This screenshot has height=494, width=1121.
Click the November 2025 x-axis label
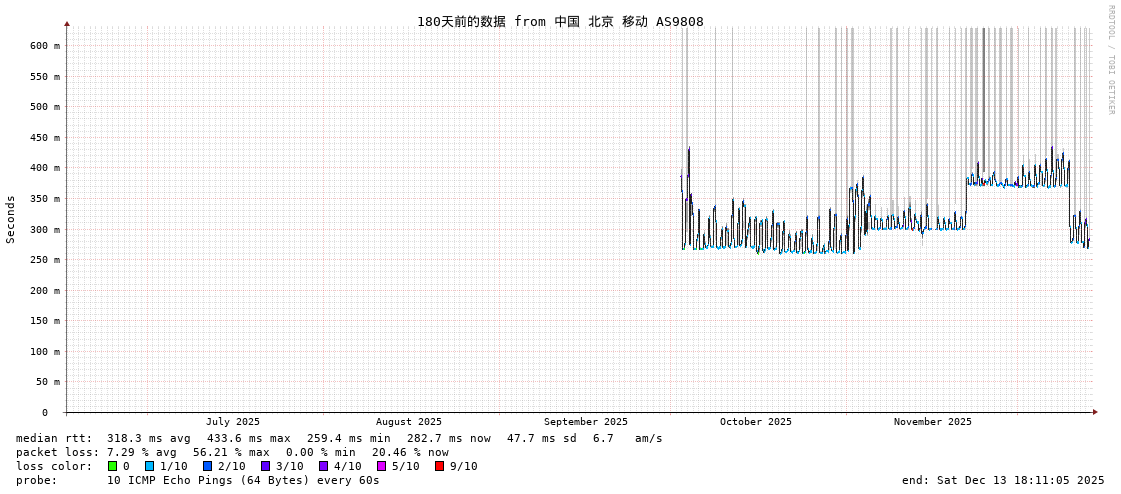coord(932,422)
